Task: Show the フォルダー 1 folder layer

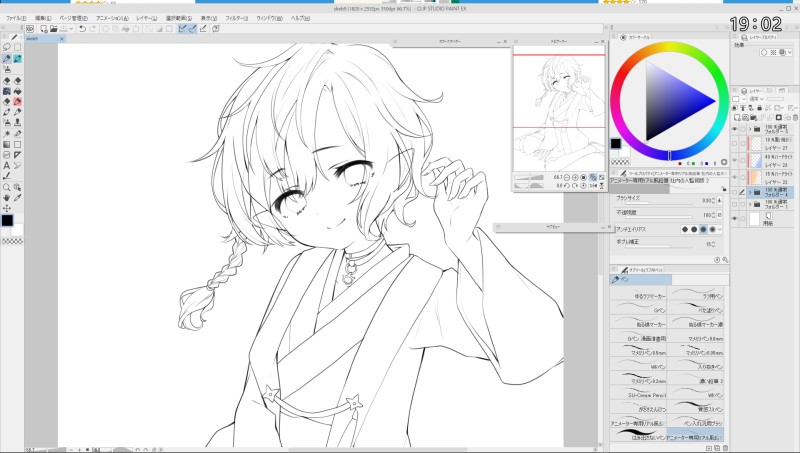Action: click(735, 205)
